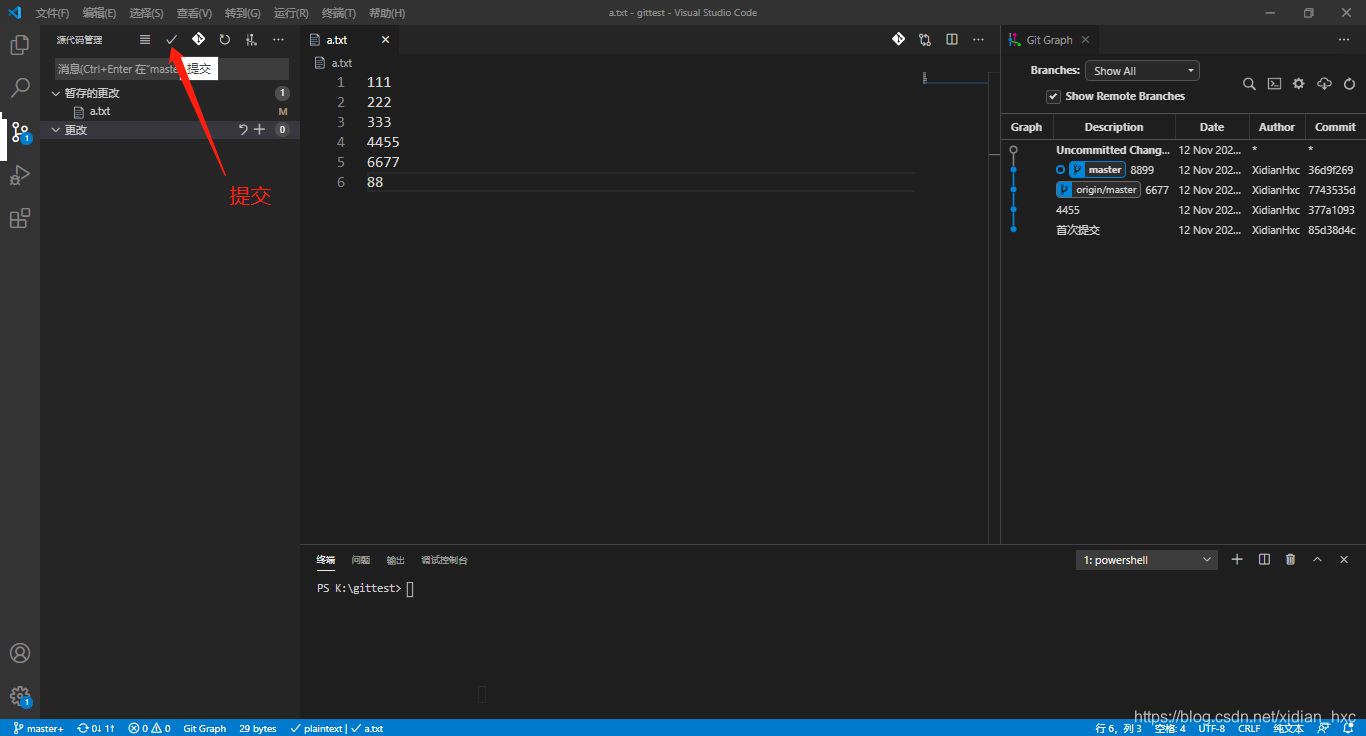Open the Run and Debug view
1366x736 pixels.
[19, 175]
